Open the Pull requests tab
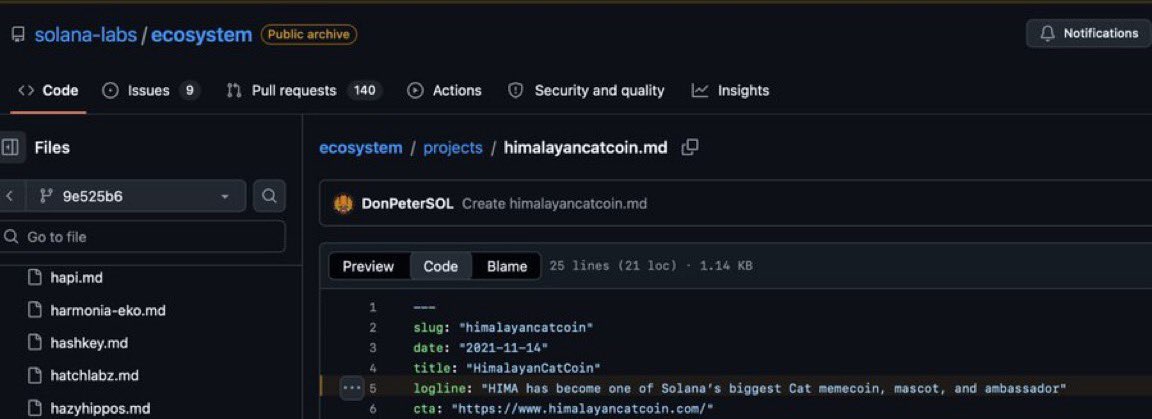 (x=305, y=90)
